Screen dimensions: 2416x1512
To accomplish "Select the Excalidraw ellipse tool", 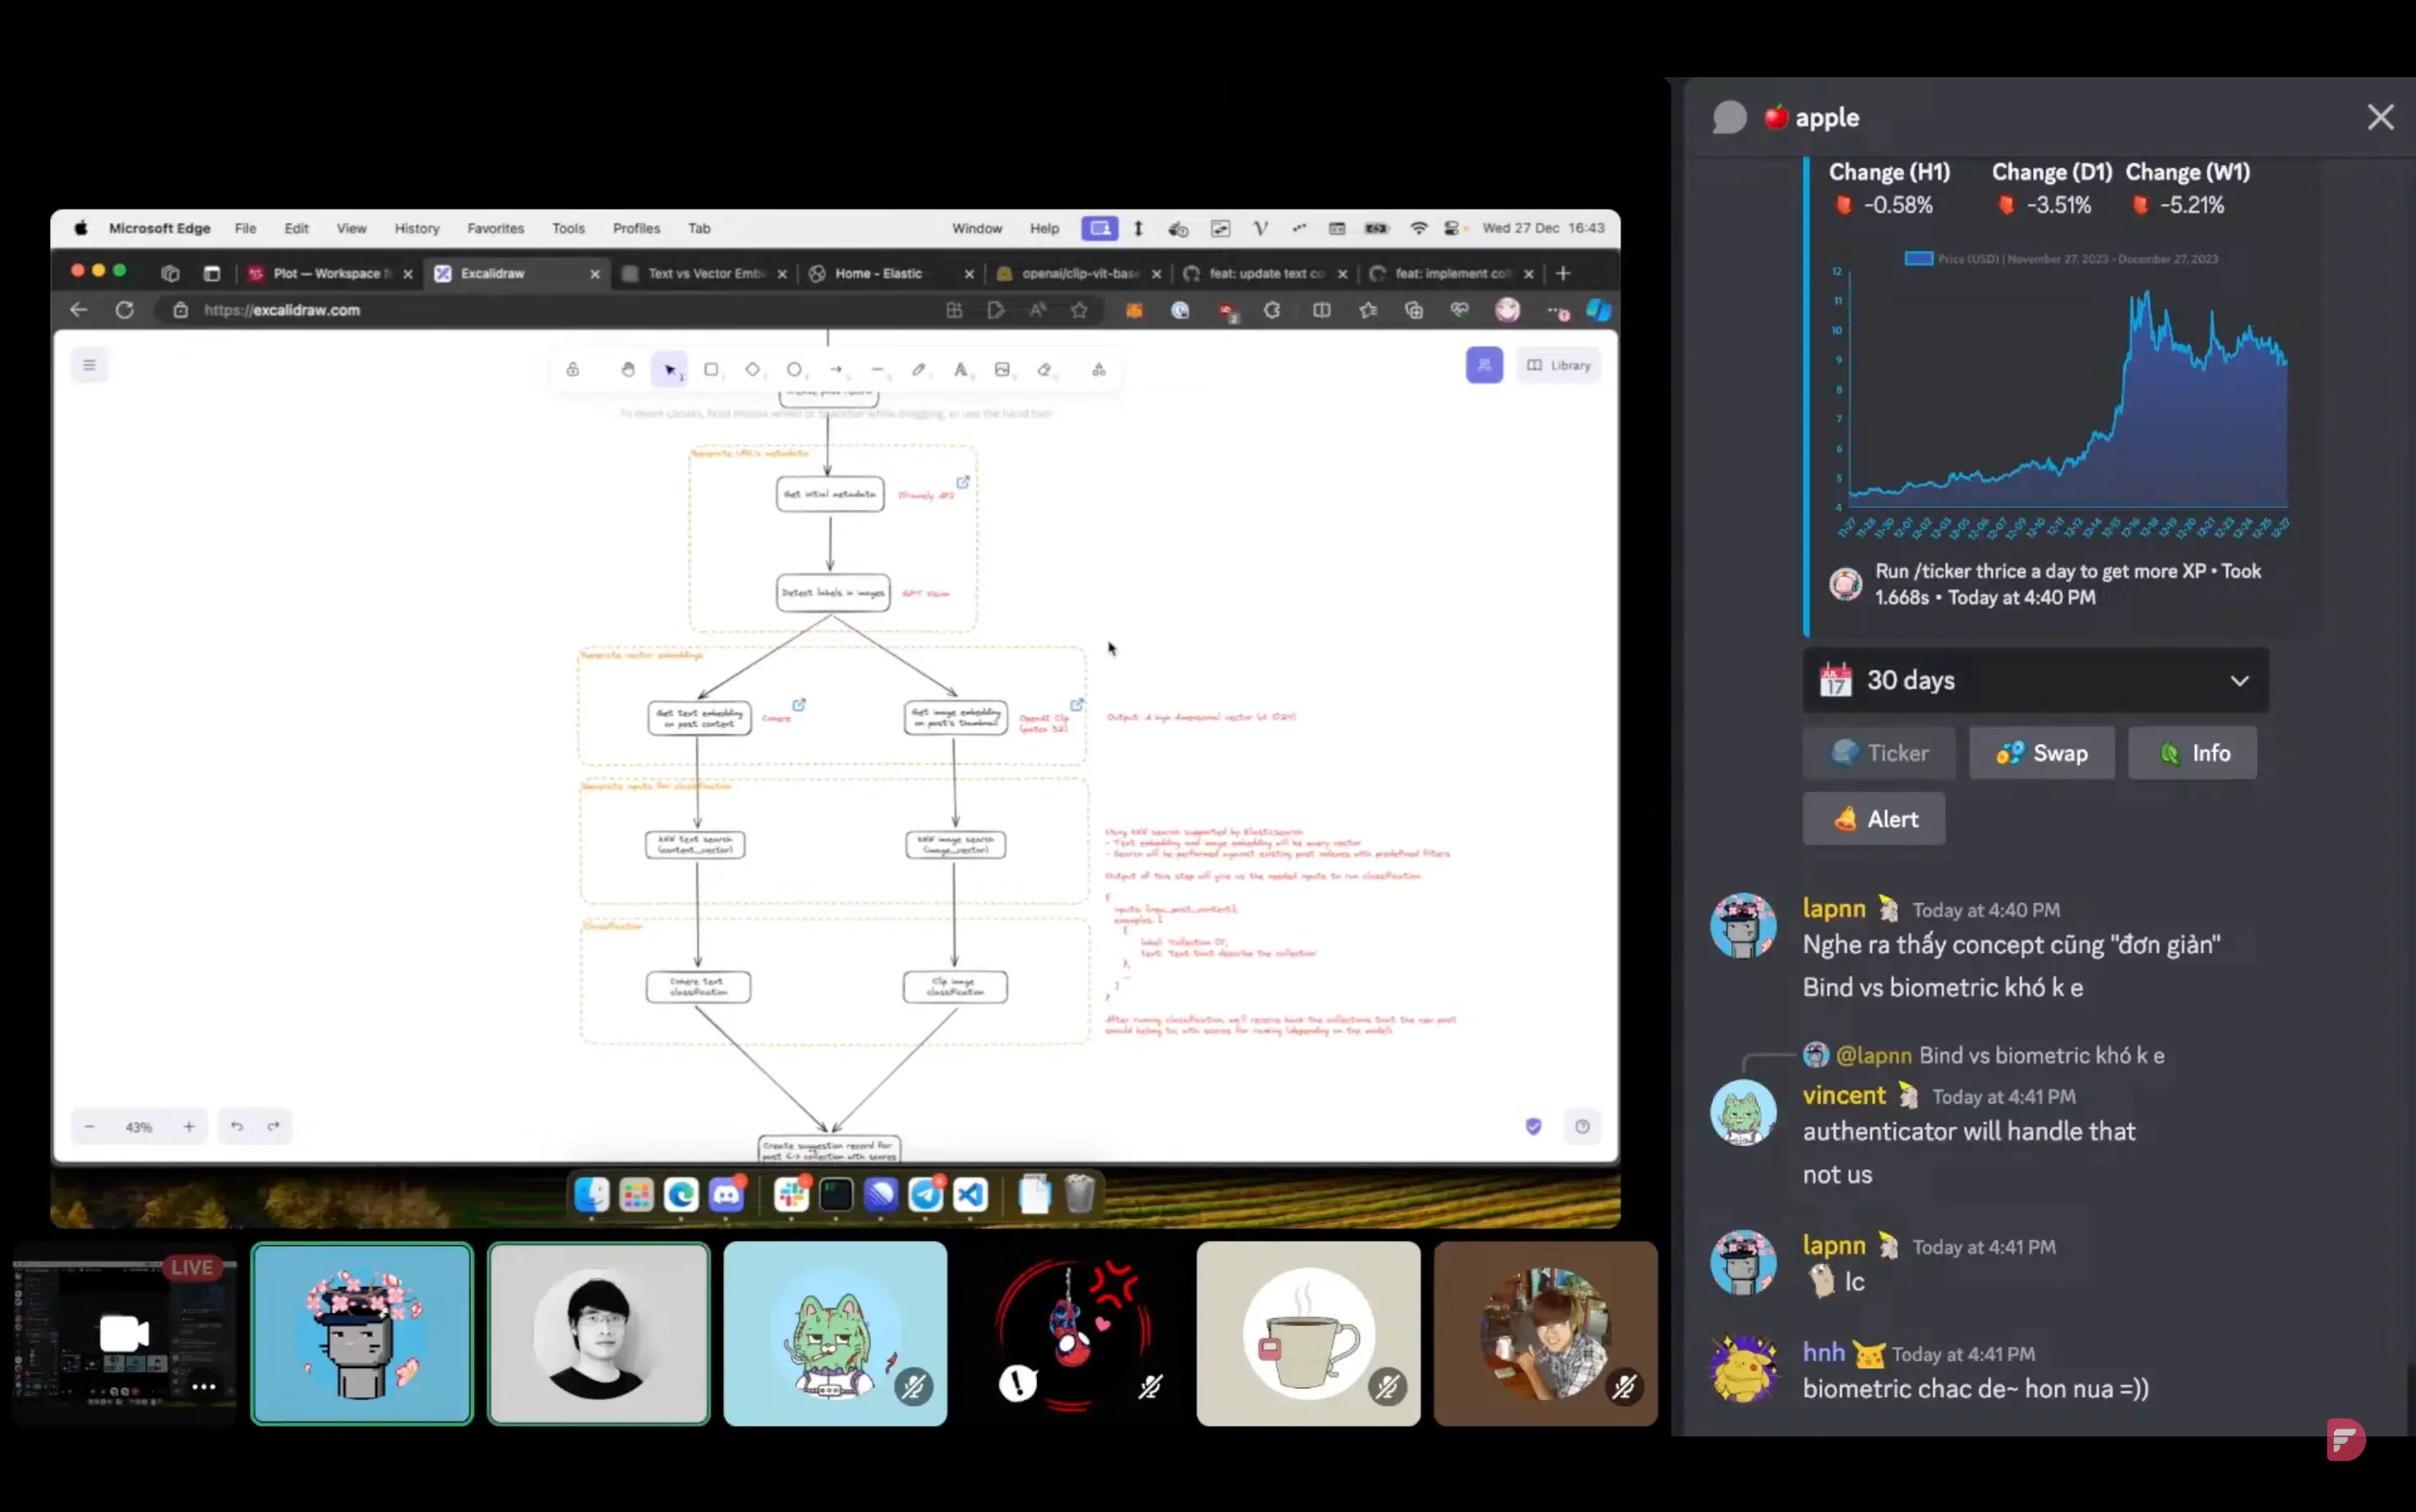I will coord(794,369).
